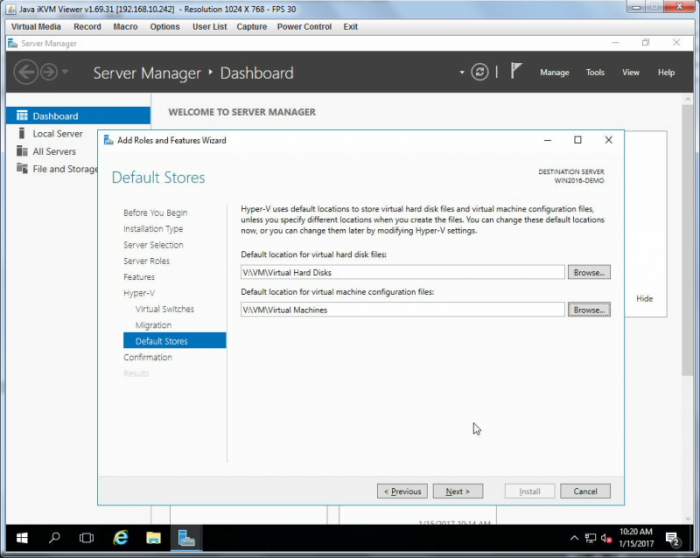Cancel the Add Roles and Features Wizard
The width and height of the screenshot is (700, 558).
(585, 491)
